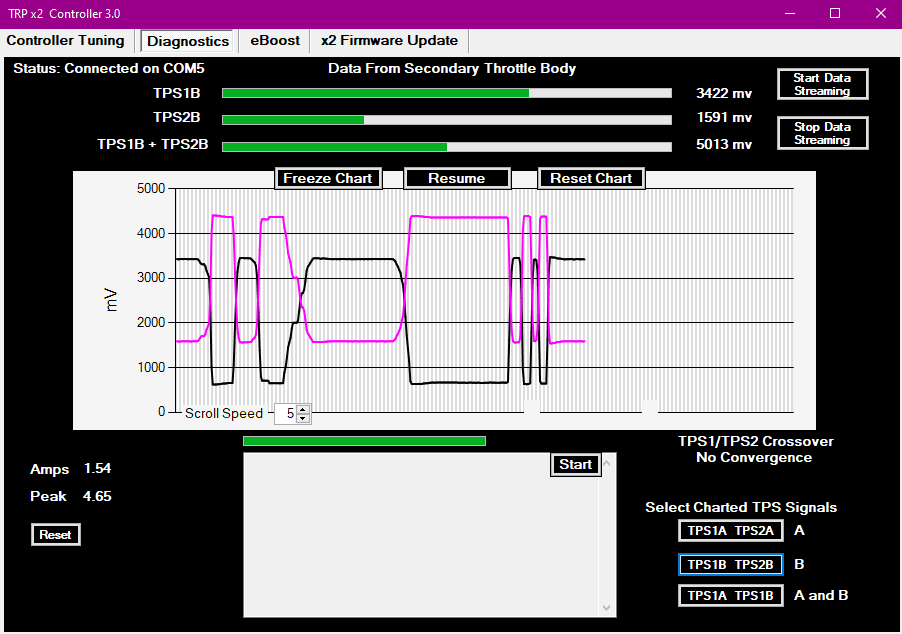Click the Select Charted TPS Signals label
This screenshot has height=634, width=902.
coord(741,507)
